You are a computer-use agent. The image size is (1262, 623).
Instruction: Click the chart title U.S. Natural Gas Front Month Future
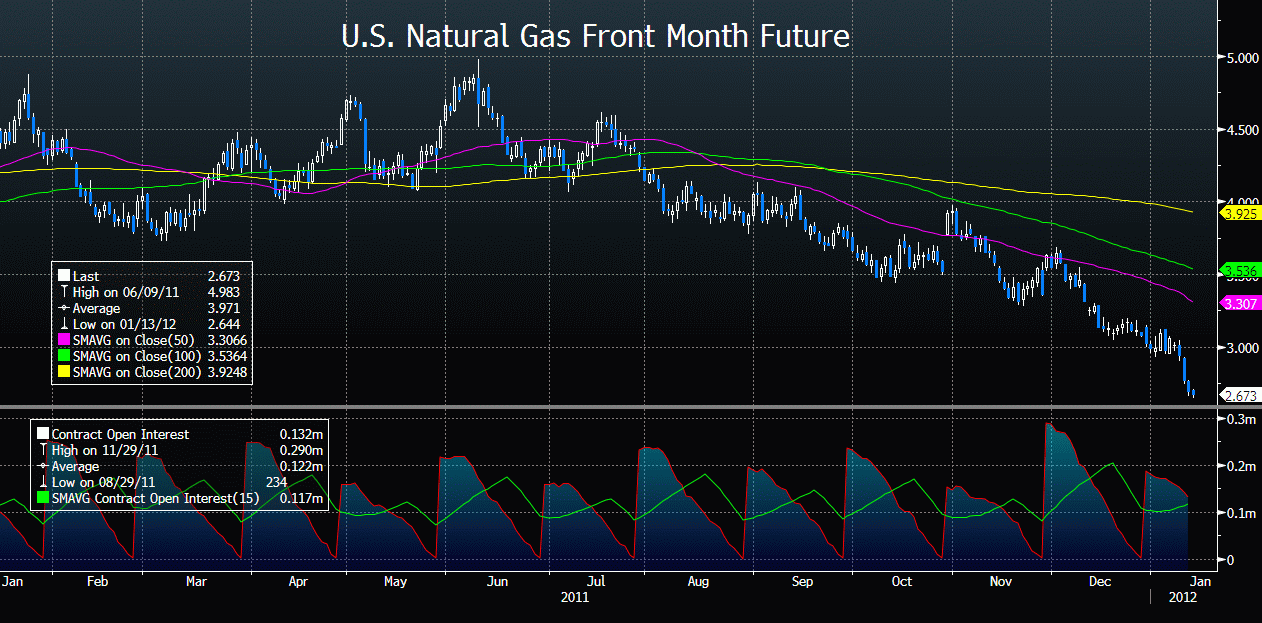pos(595,37)
